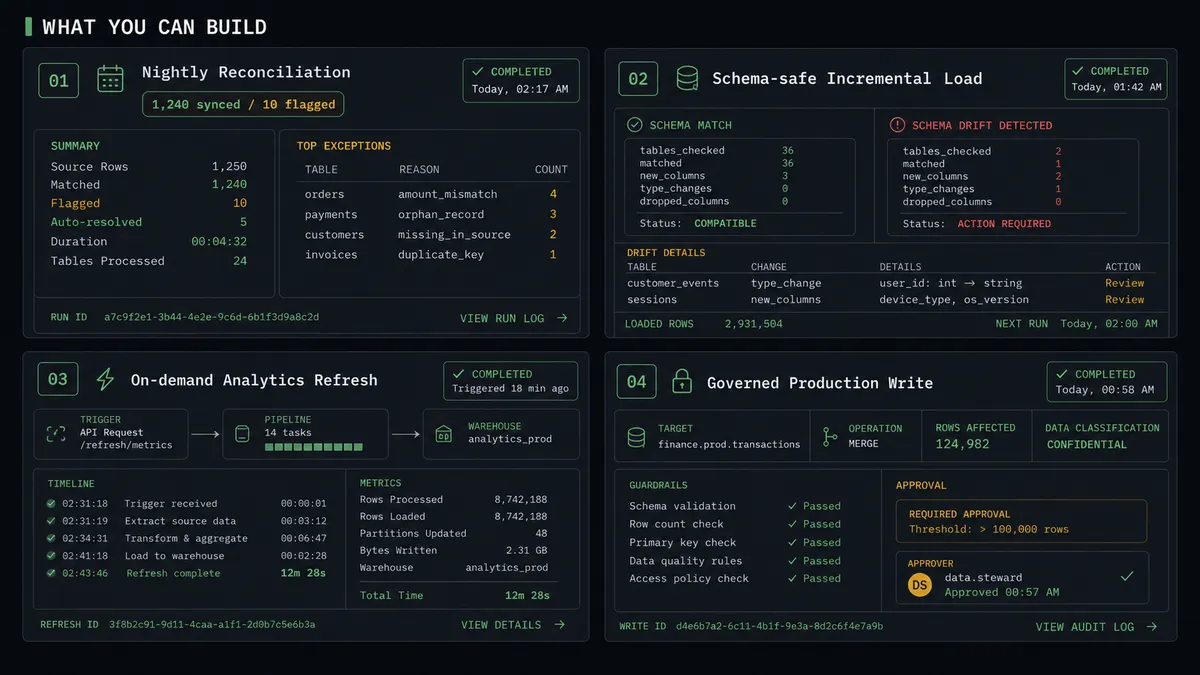Image resolution: width=1200 pixels, height=675 pixels.
Task: Click NEXT RUN Today, 02:00 AM
Action: 1076,324
